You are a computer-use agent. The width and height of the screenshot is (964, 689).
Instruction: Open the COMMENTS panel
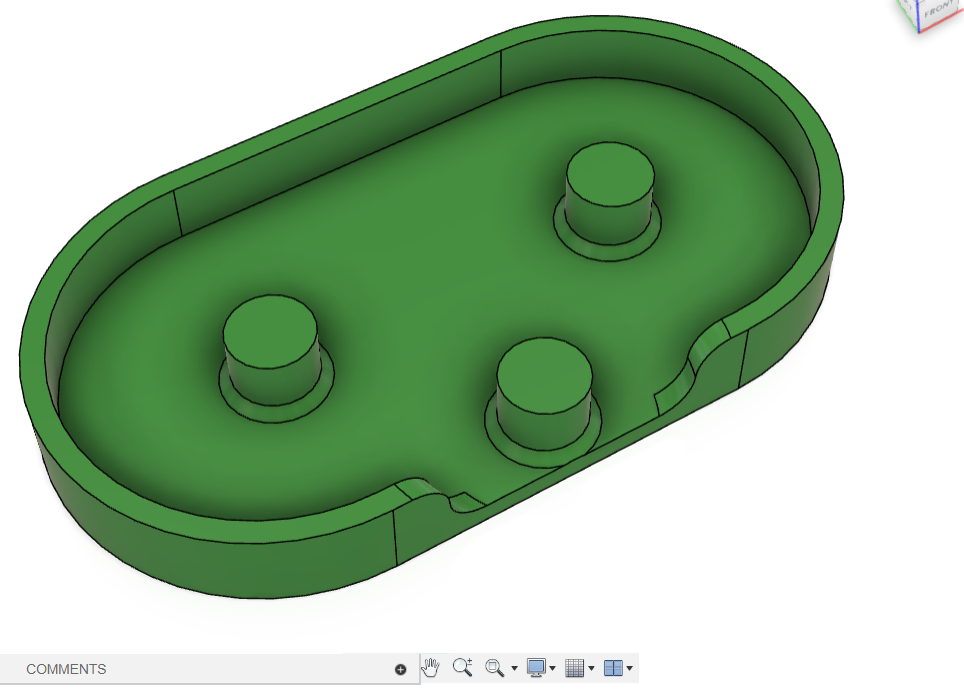[66, 669]
